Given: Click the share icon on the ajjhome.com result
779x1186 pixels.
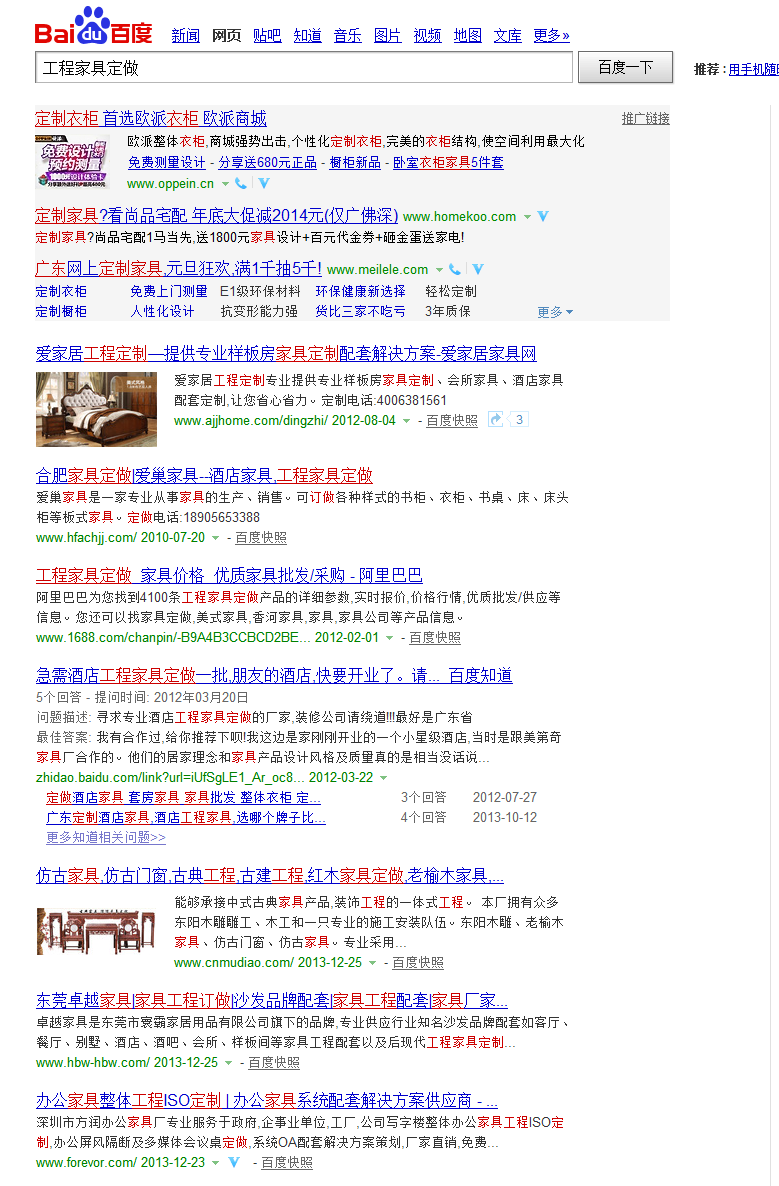Looking at the screenshot, I should 495,420.
